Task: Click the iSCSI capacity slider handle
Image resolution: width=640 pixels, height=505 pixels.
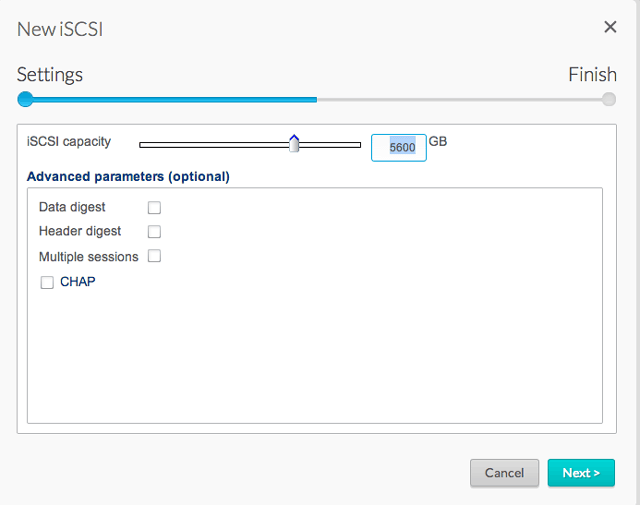Action: point(294,145)
